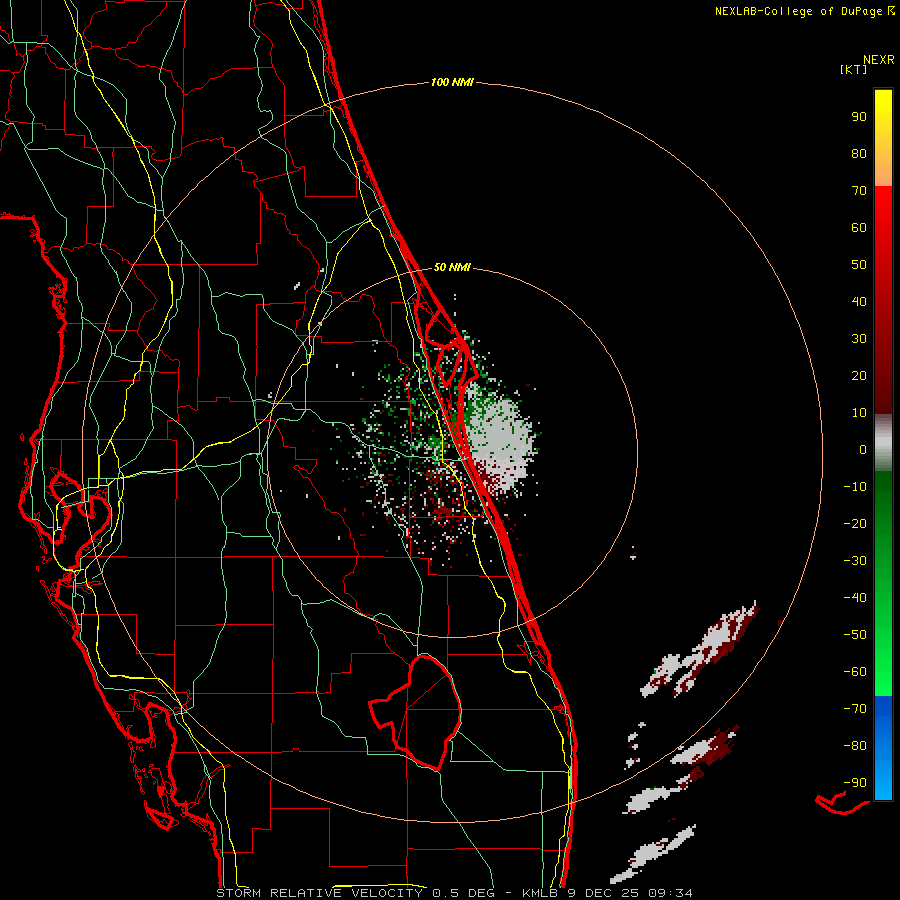Click the "-60" value on the velocity scale

point(855,672)
